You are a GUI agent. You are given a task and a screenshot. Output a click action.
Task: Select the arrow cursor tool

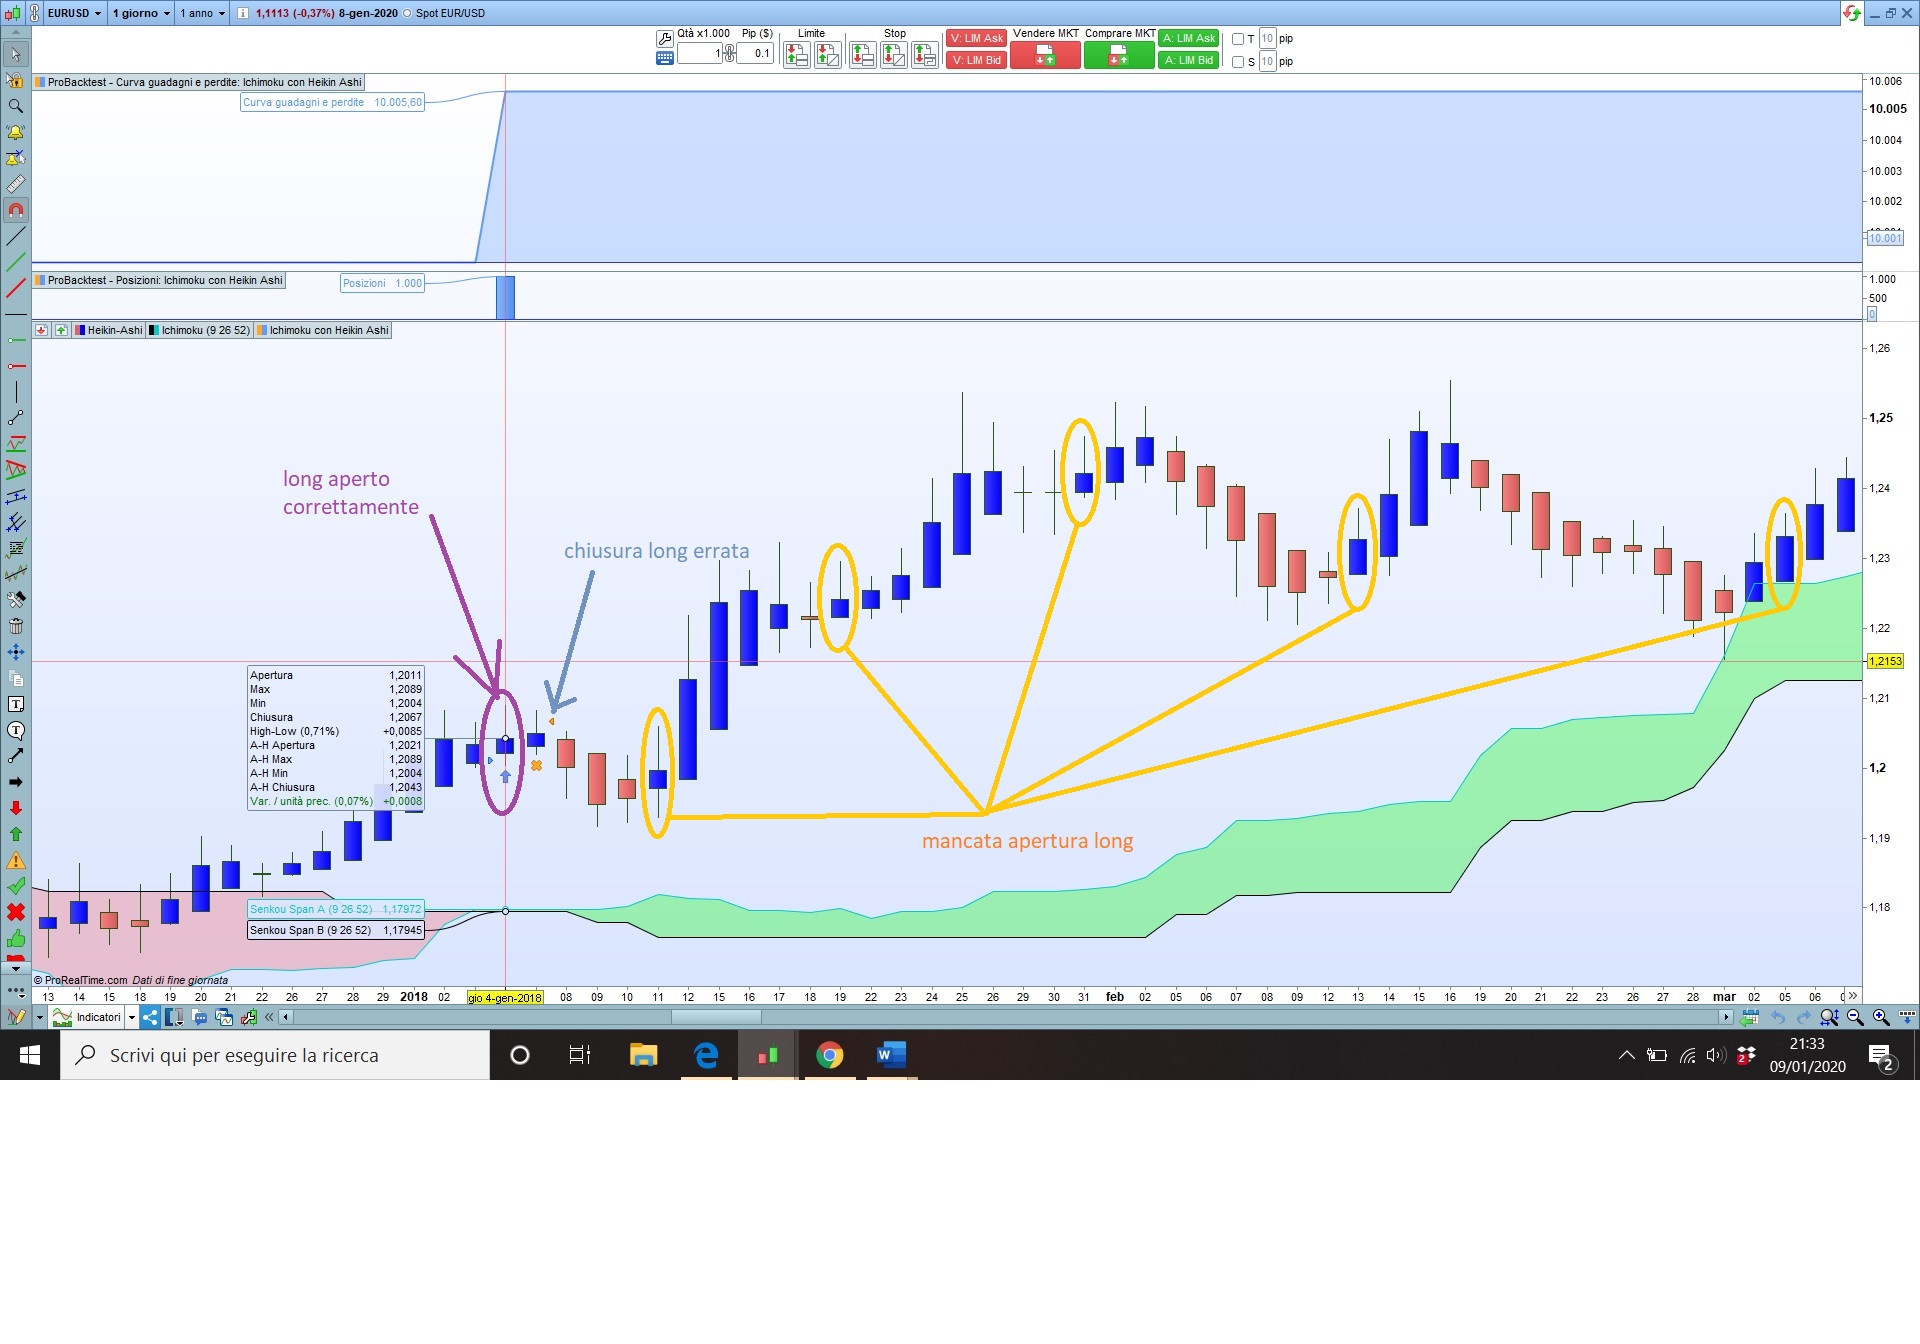[x=16, y=54]
